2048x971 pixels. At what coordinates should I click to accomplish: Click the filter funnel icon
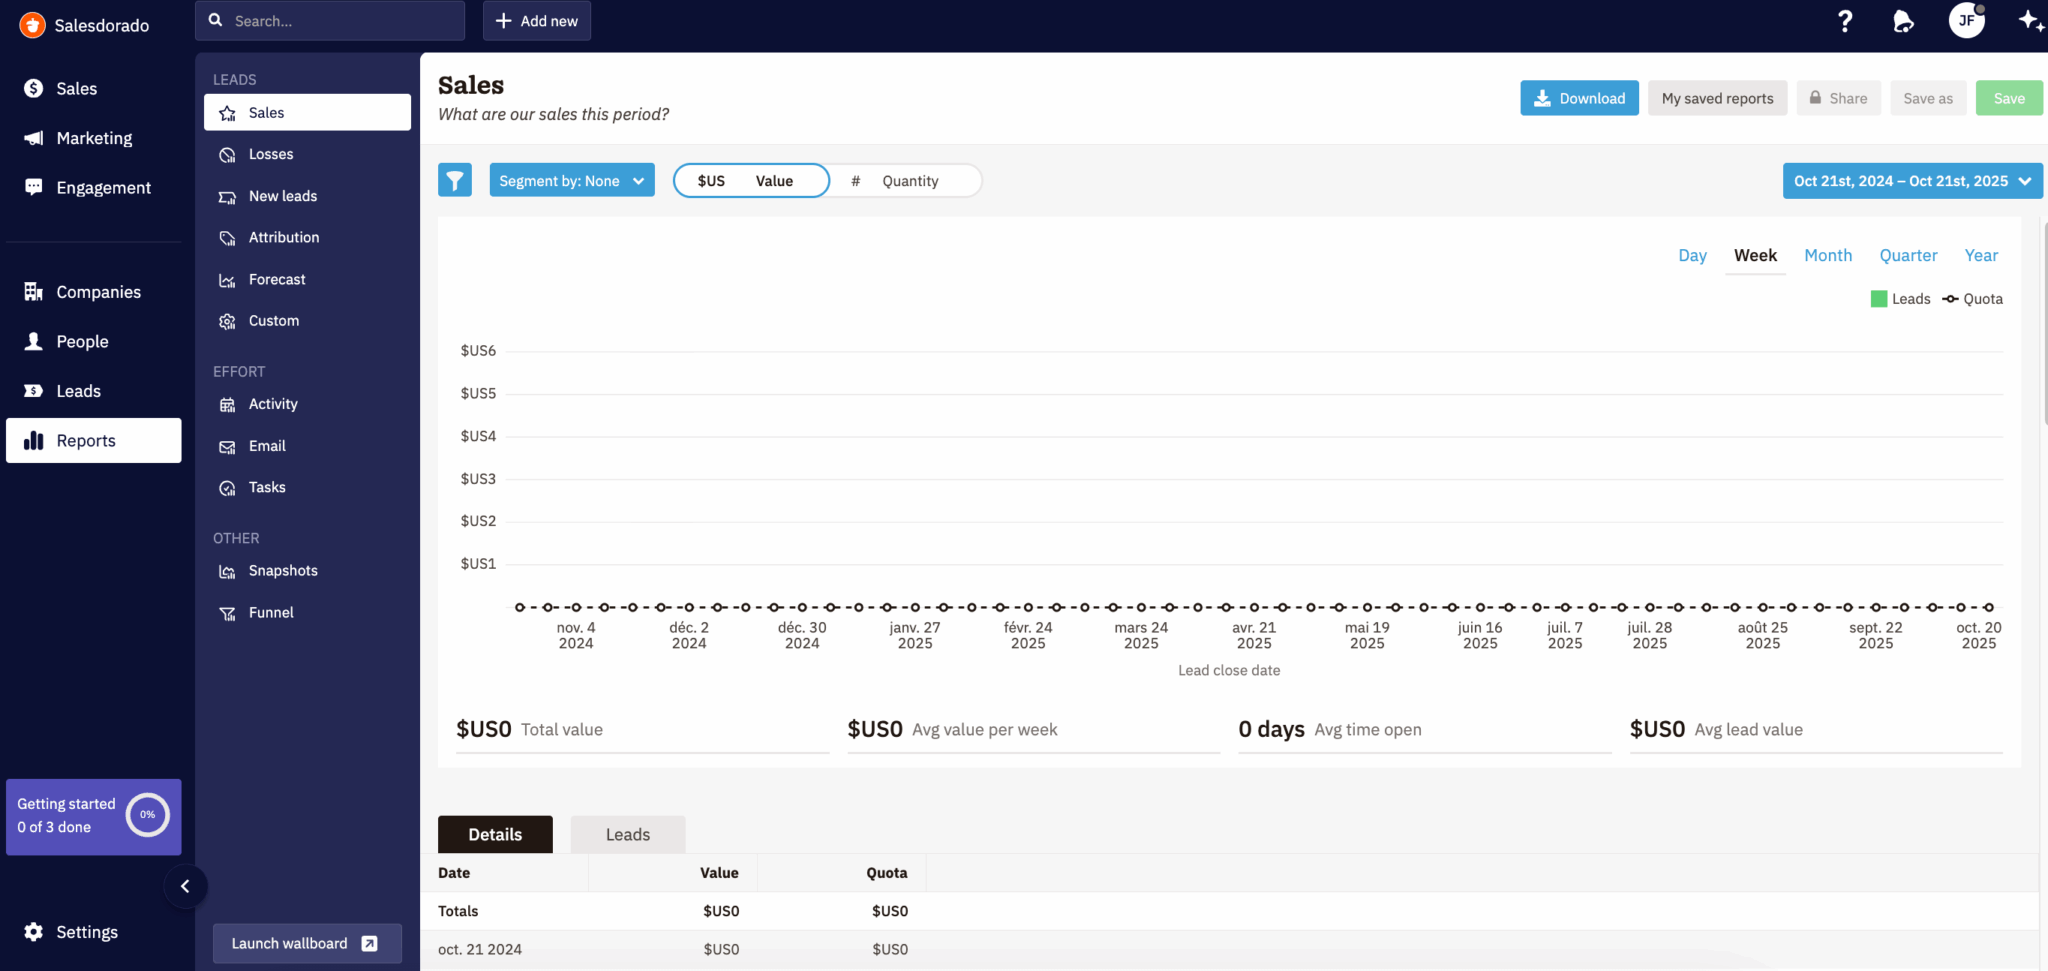[455, 180]
